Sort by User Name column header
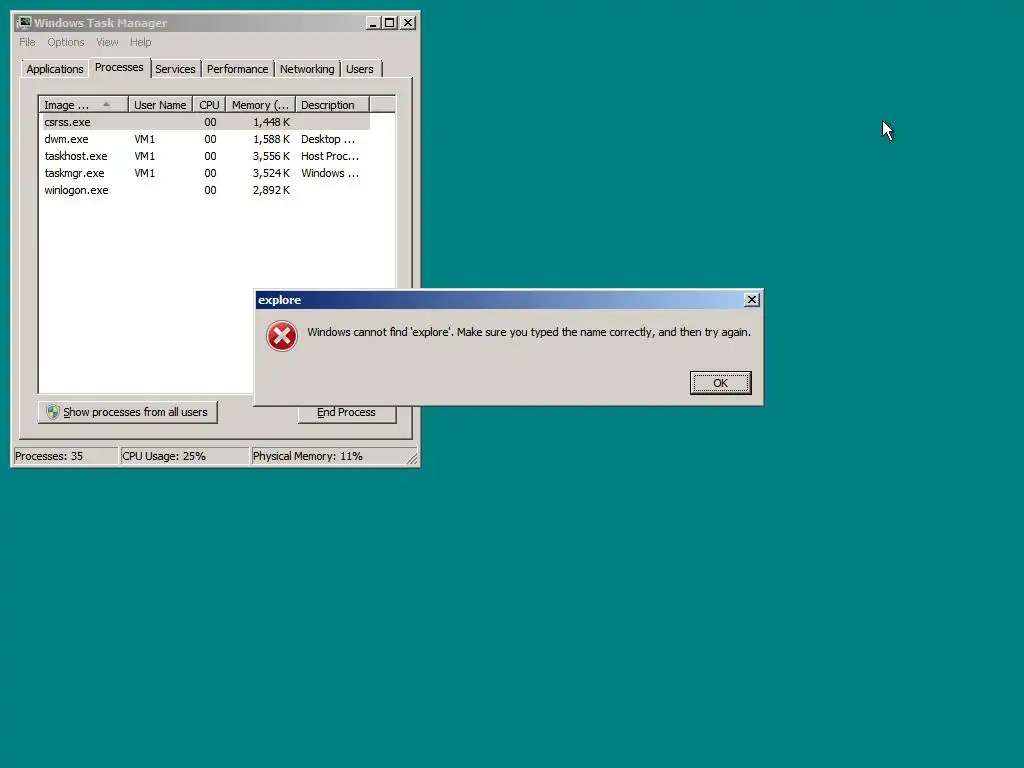 (160, 105)
